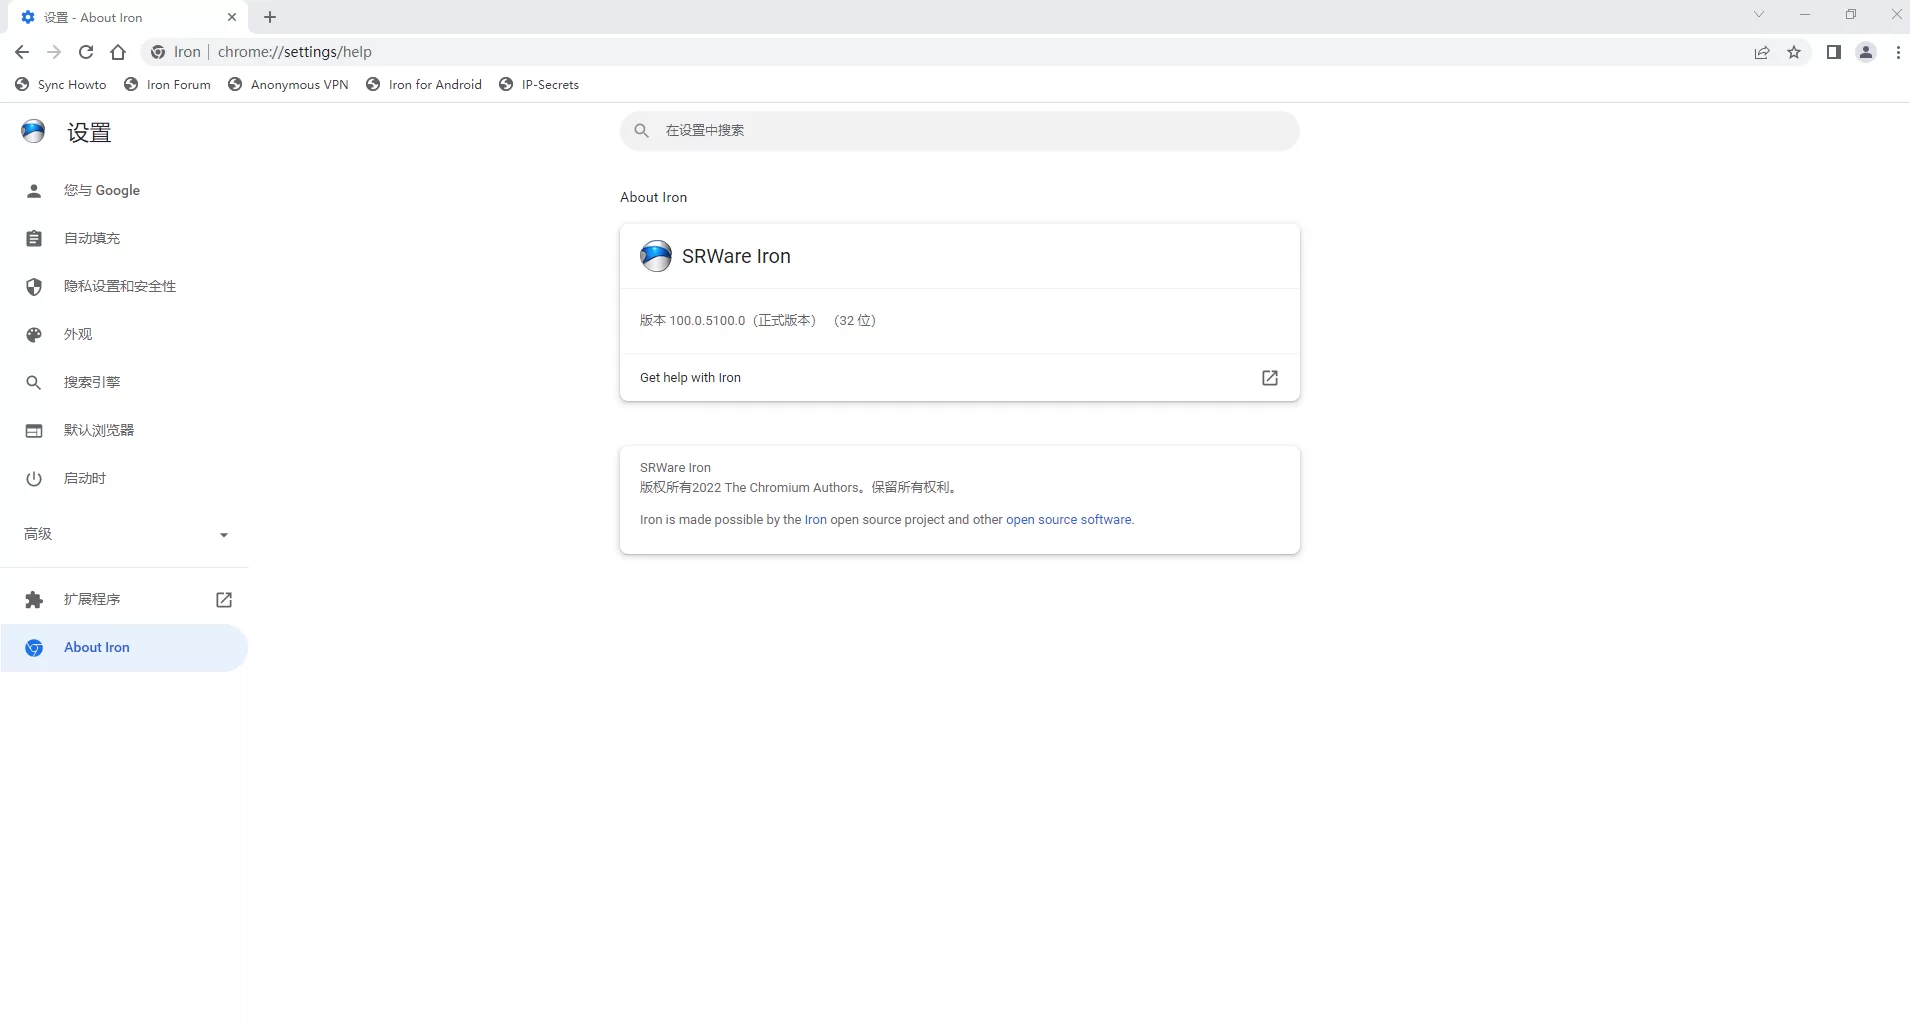Click Get help with Iron
The height and width of the screenshot is (1028, 1910).
691,378
